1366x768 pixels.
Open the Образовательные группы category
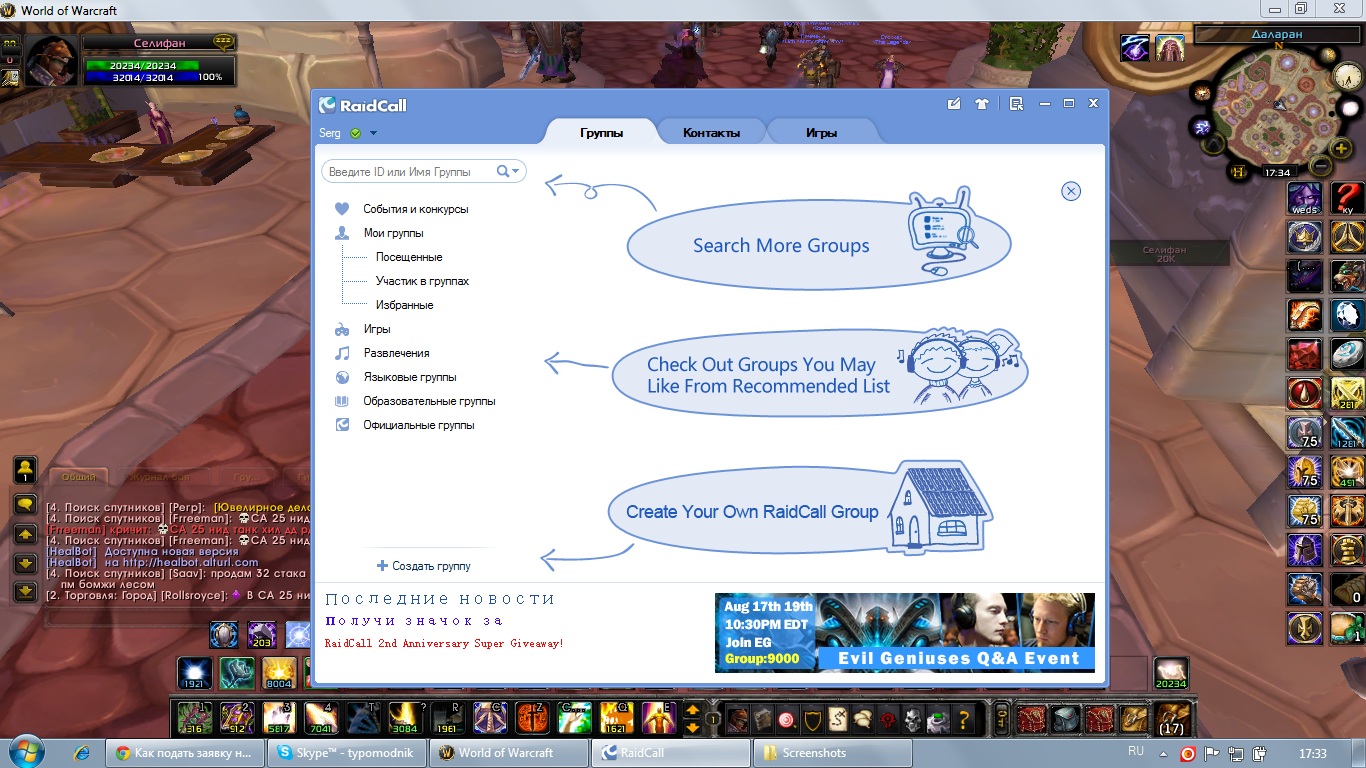[429, 401]
